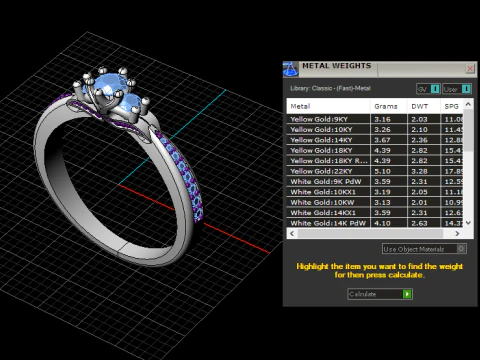Viewport: 480px width, 360px height.
Task: Select the "Yellow Gold:18KY" row
Action: tap(375, 150)
